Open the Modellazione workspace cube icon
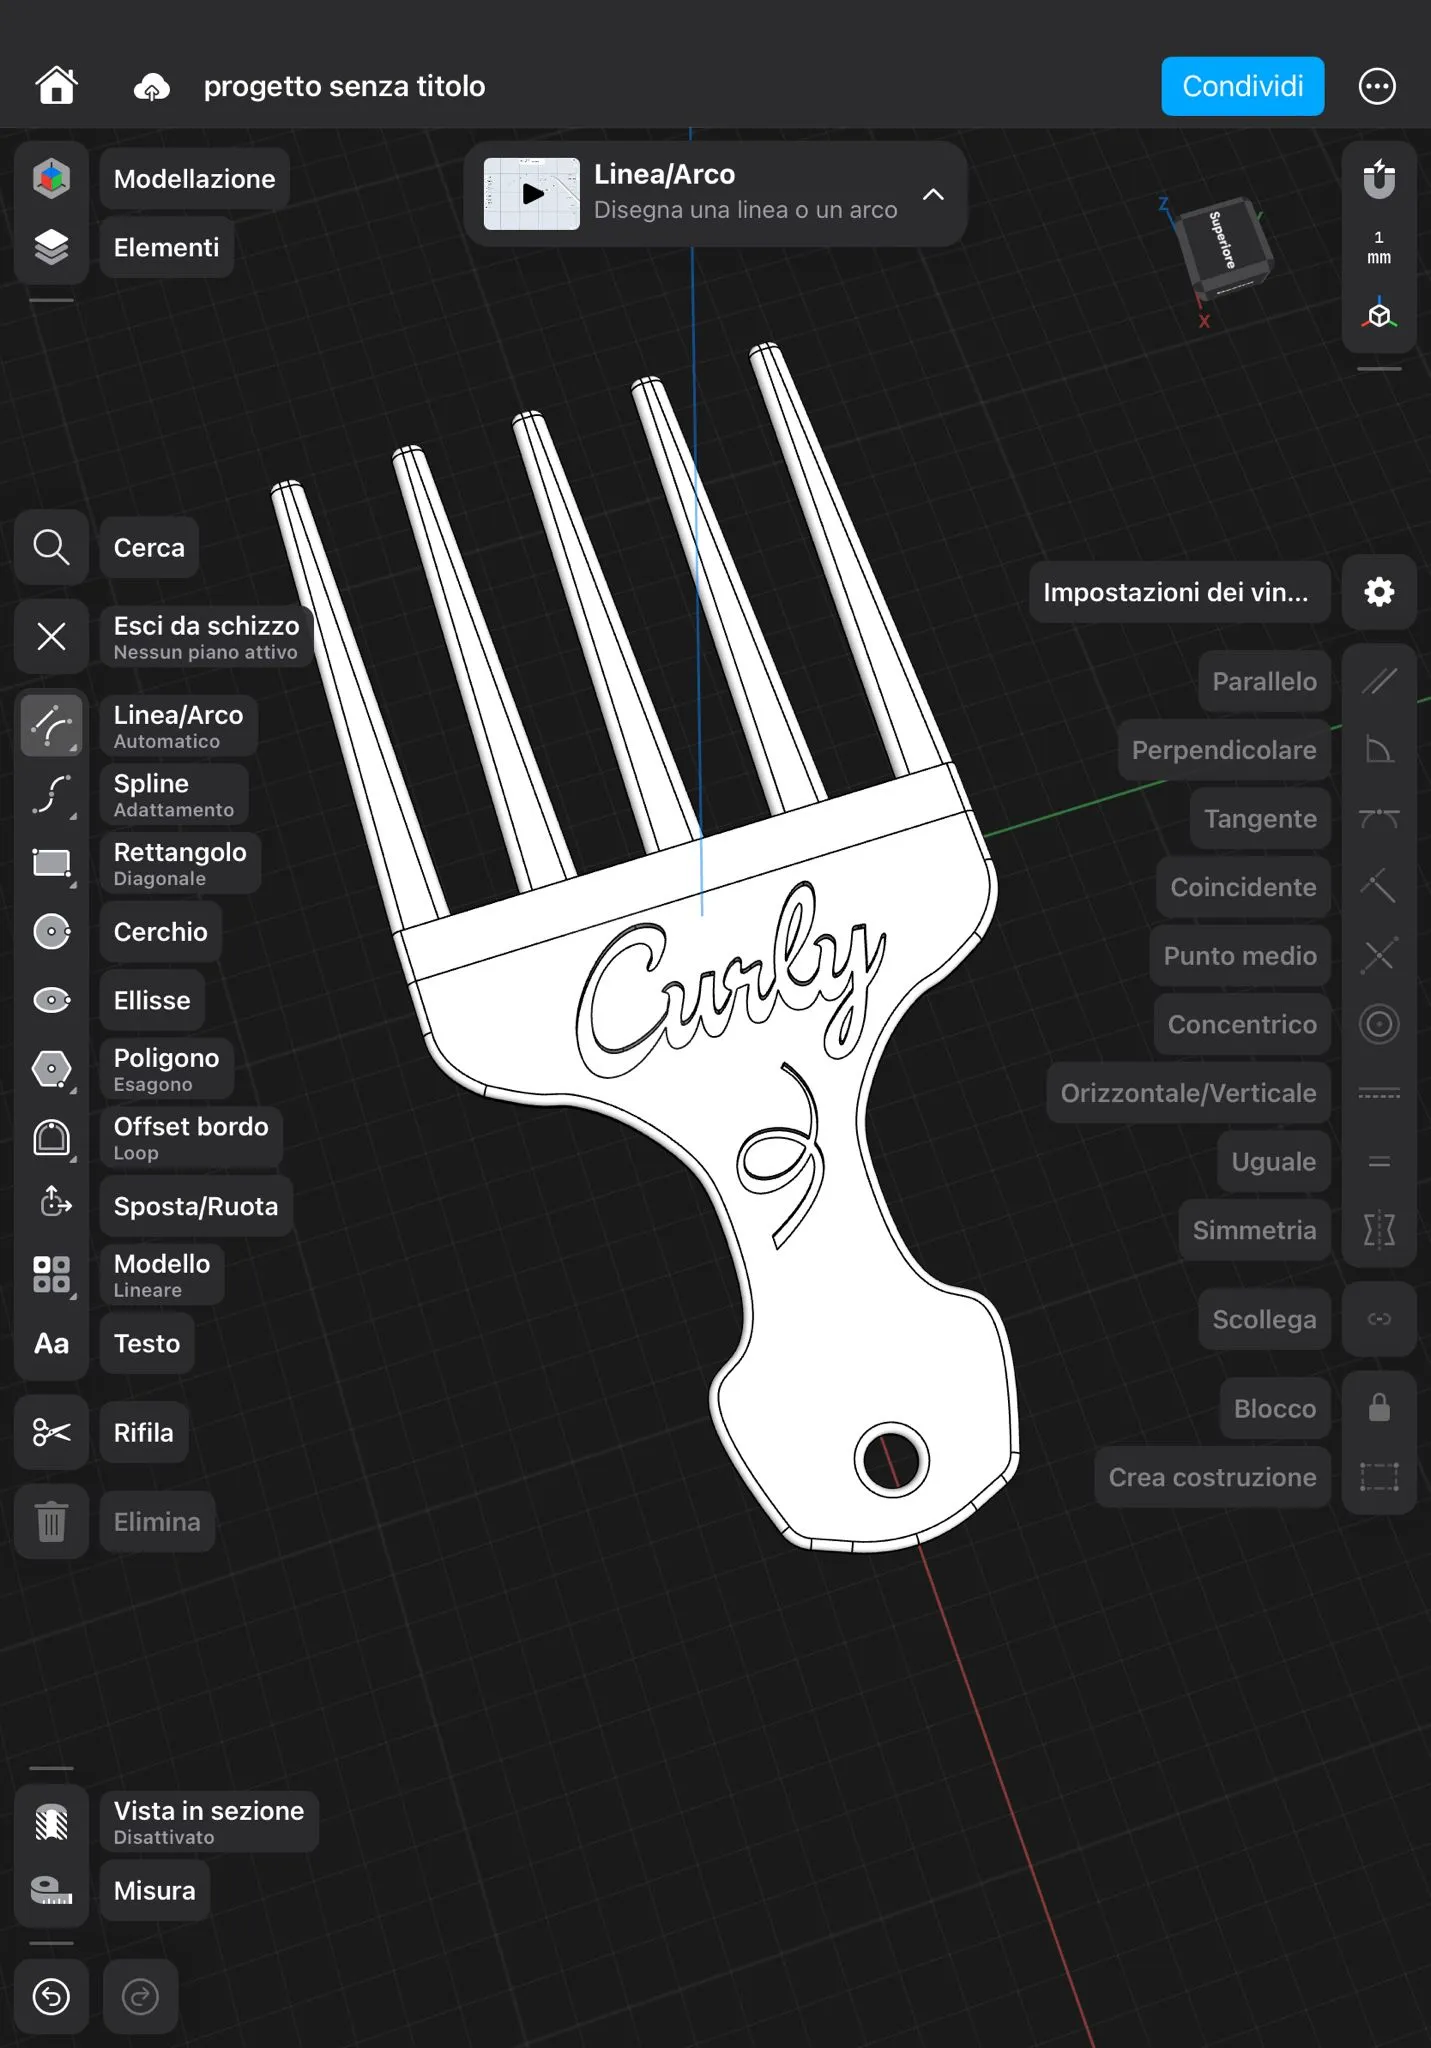 point(52,179)
